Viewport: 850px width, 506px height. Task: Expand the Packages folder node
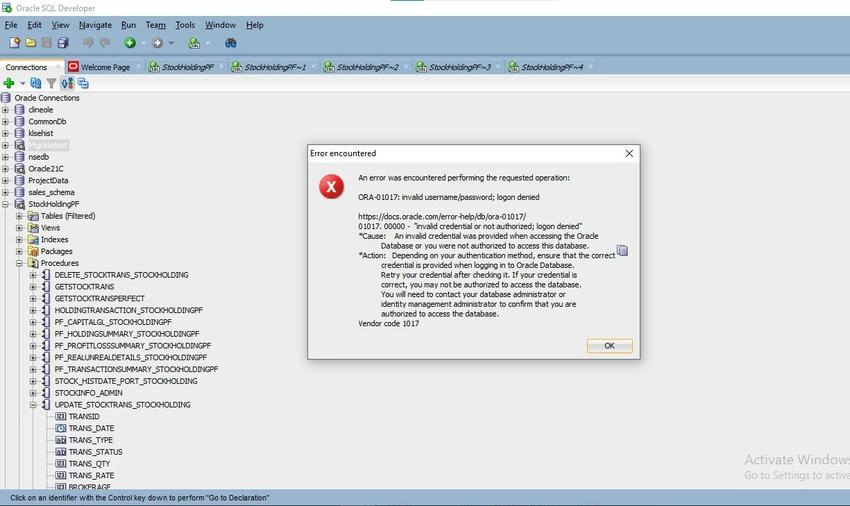19,252
